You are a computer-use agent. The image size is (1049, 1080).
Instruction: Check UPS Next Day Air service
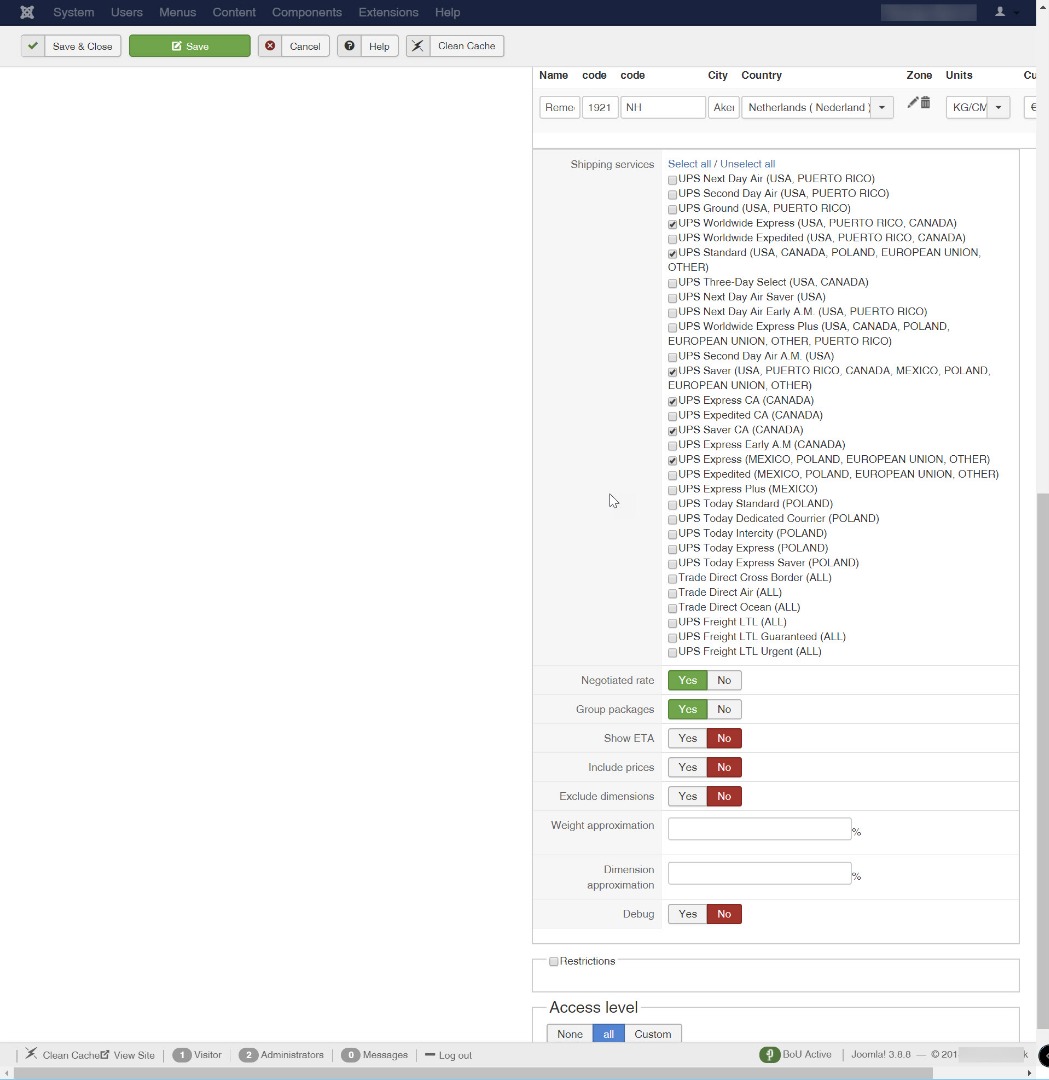pos(672,180)
